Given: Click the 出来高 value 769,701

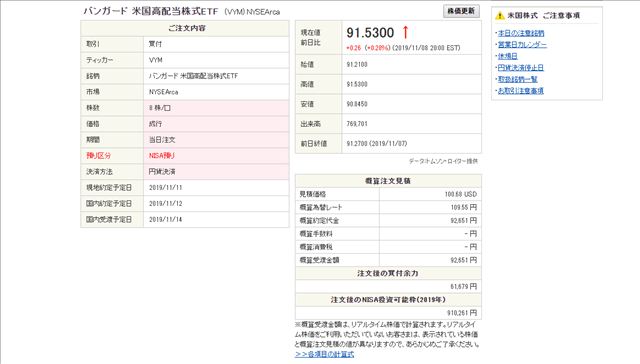Looking at the screenshot, I should tap(357, 124).
